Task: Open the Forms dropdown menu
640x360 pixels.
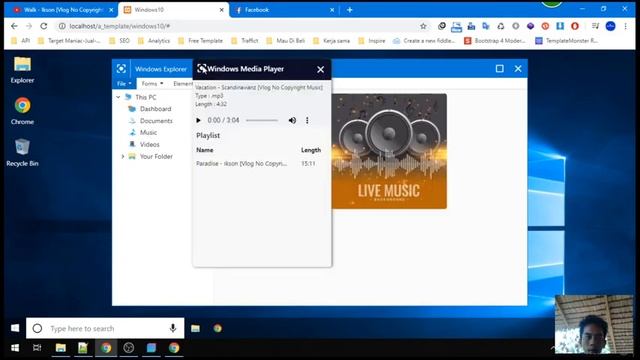Action: 152,84
